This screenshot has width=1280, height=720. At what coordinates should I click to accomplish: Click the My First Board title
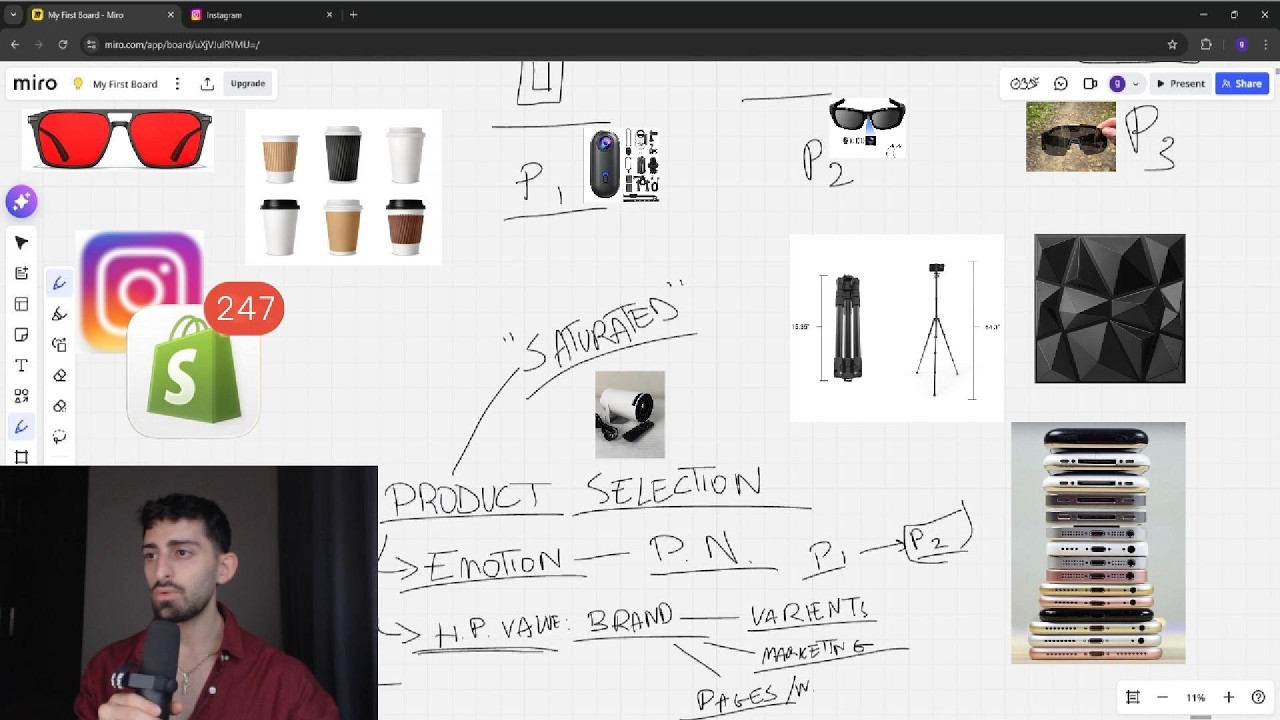coord(125,84)
